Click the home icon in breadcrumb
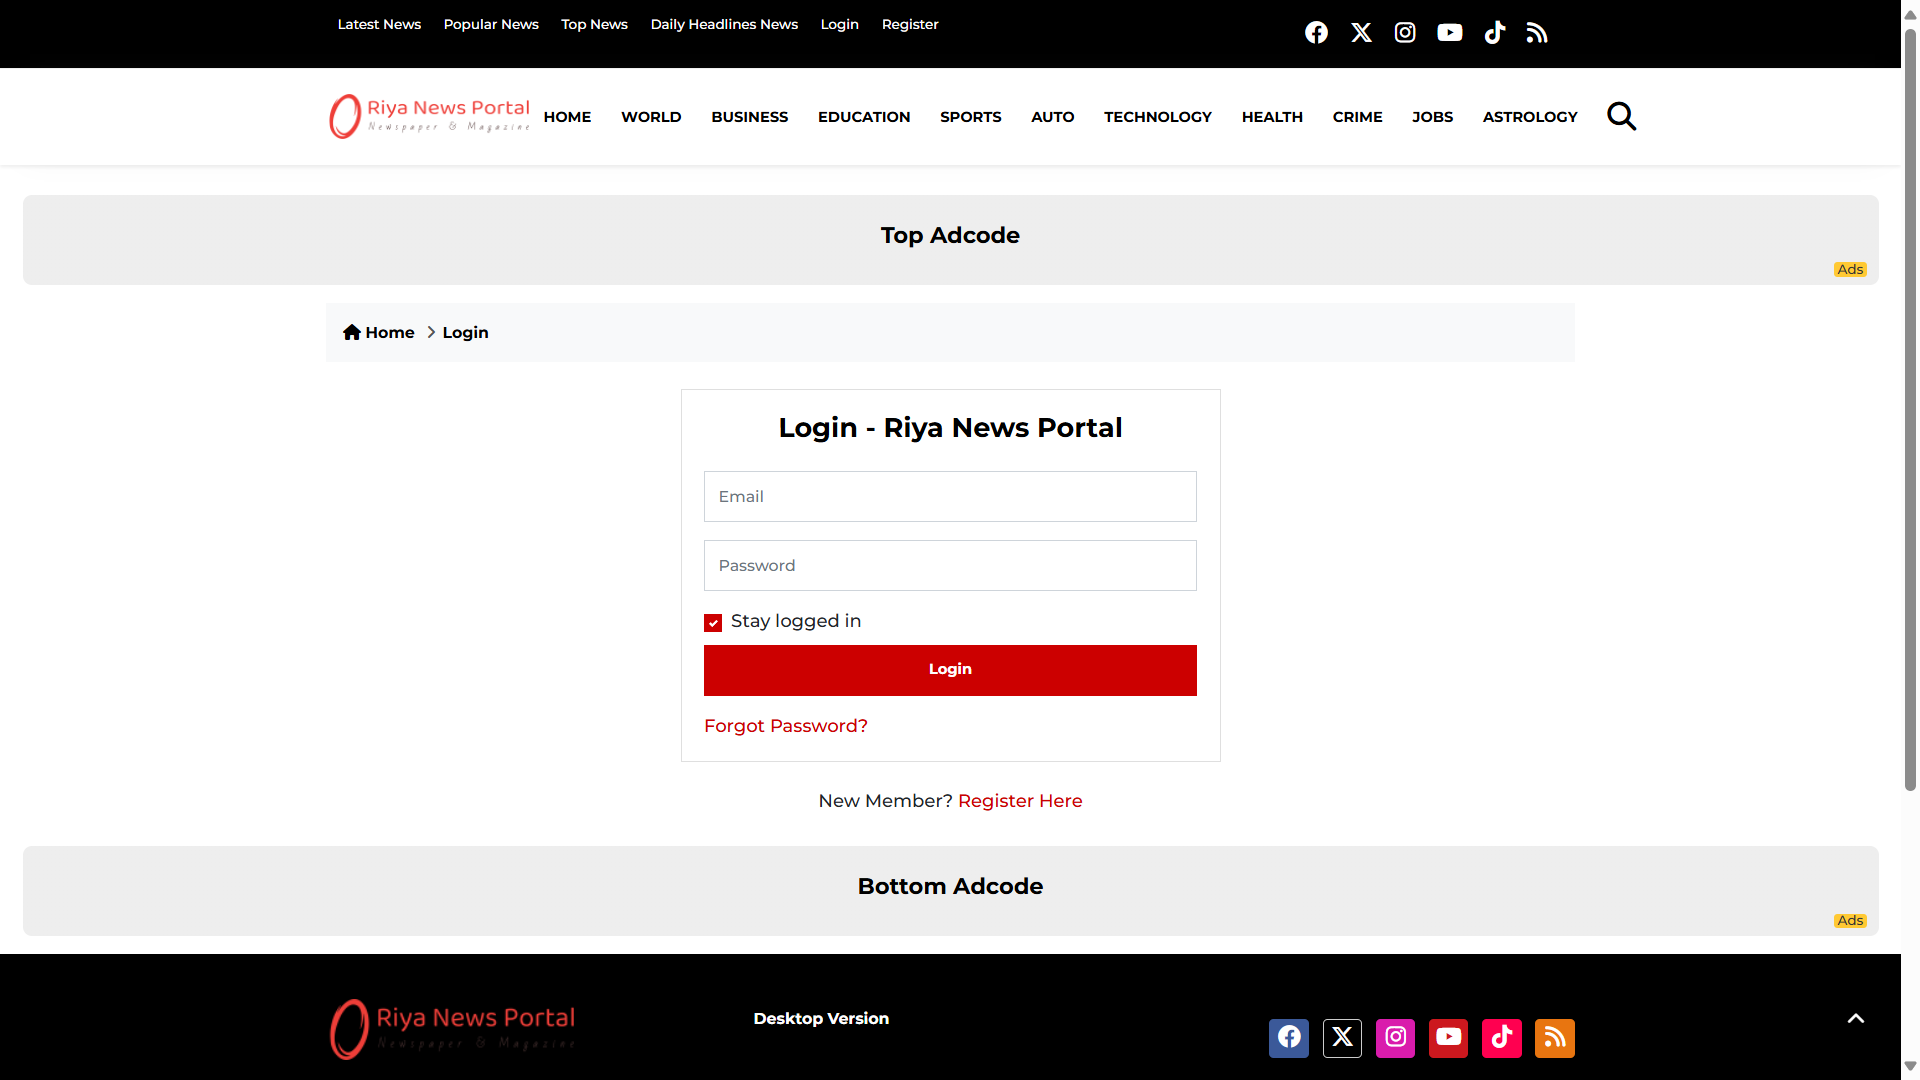Viewport: 1920px width, 1080px height. [x=352, y=332]
